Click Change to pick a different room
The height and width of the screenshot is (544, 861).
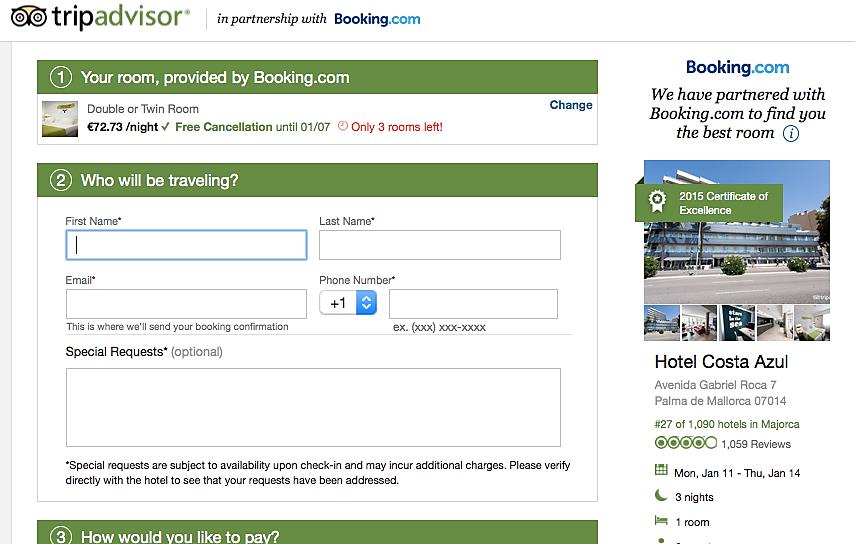click(x=571, y=105)
